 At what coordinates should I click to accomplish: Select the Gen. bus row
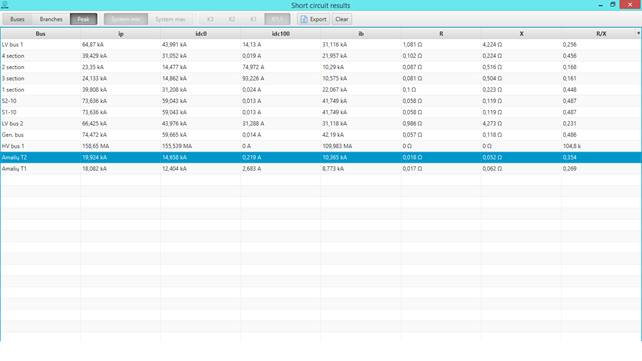click(x=321, y=135)
